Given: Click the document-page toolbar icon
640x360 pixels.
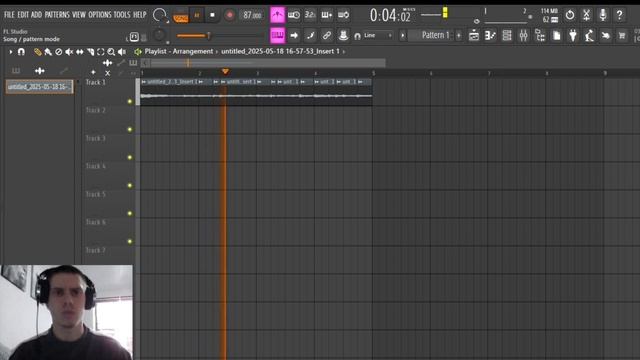Looking at the screenshot, I should (x=556, y=36).
